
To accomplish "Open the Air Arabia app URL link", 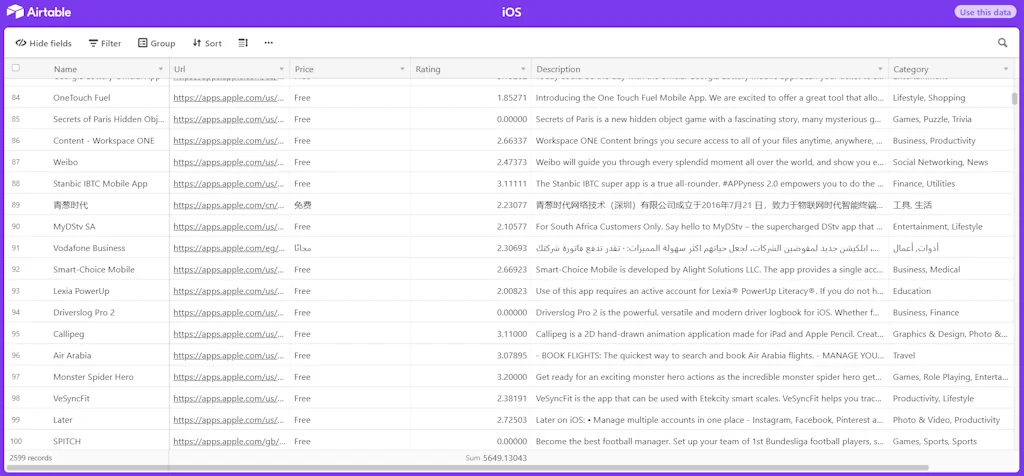I will [229, 355].
